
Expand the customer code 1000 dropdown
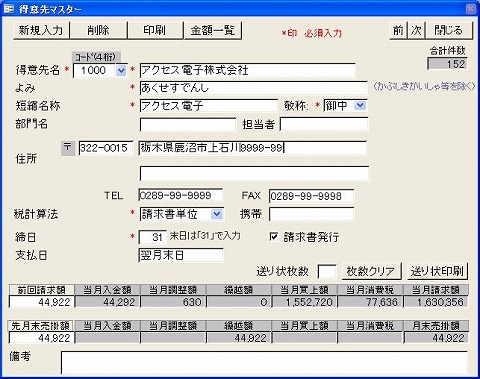coord(121,71)
